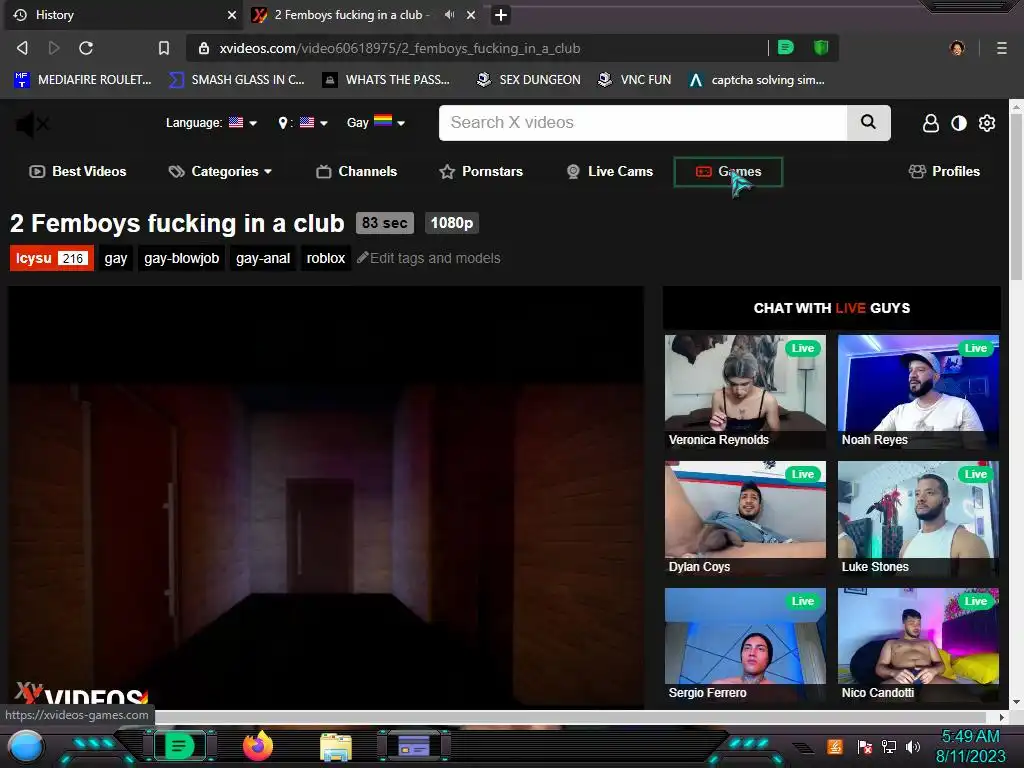The image size is (1024, 768).
Task: Select the gay tag
Action: tap(116, 258)
